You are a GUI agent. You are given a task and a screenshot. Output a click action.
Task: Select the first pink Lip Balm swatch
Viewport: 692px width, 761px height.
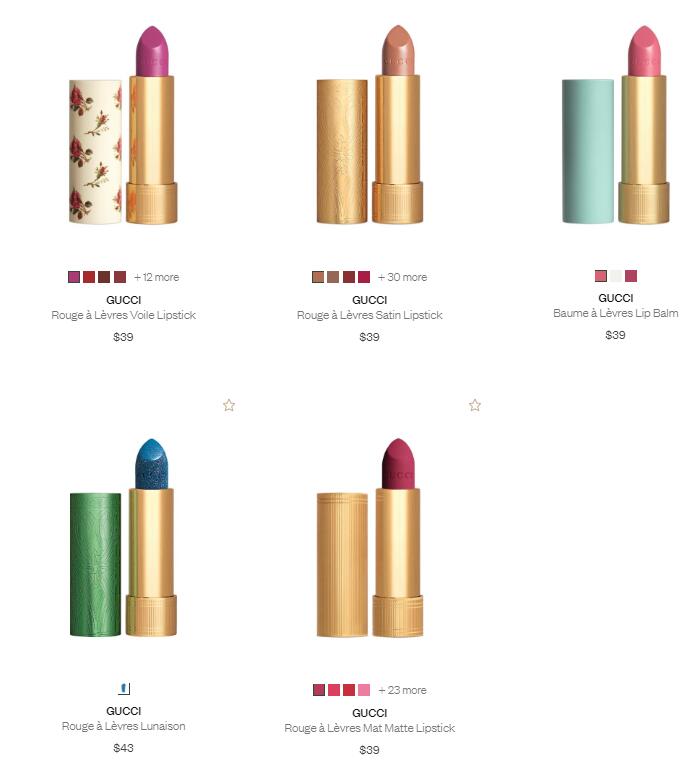(601, 276)
